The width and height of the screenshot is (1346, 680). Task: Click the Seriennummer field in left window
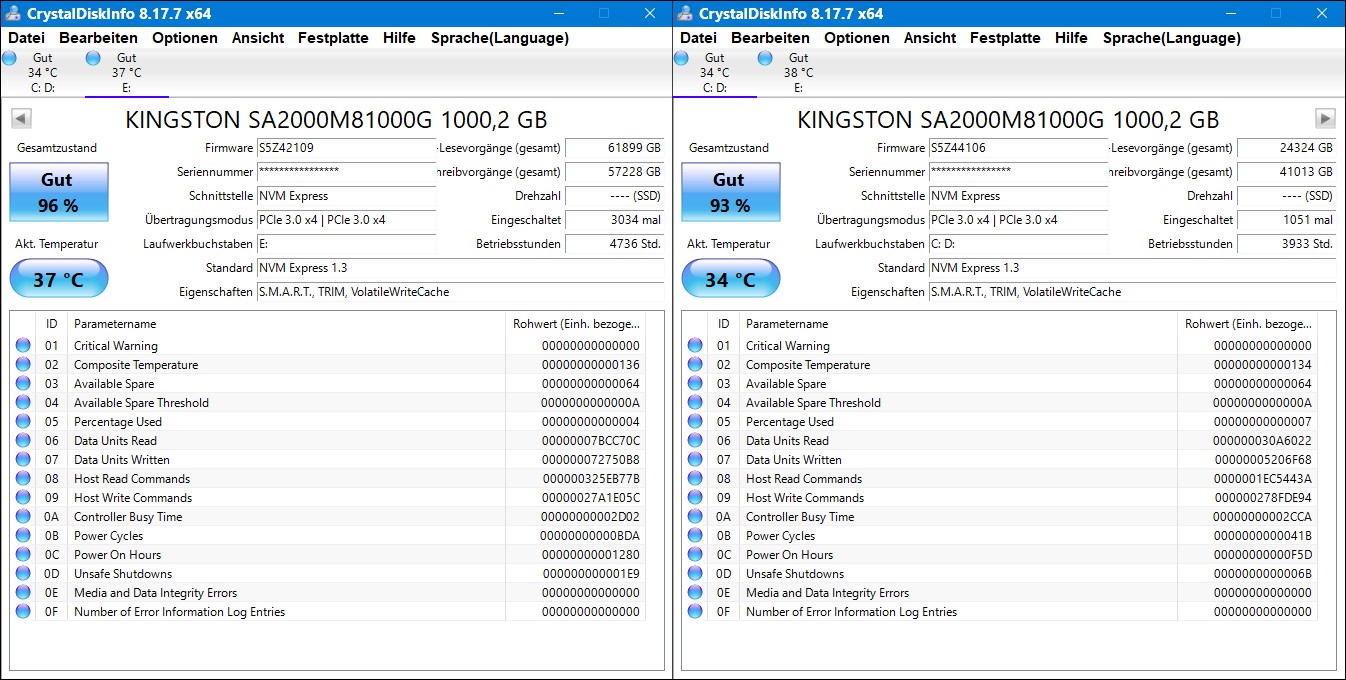click(346, 172)
